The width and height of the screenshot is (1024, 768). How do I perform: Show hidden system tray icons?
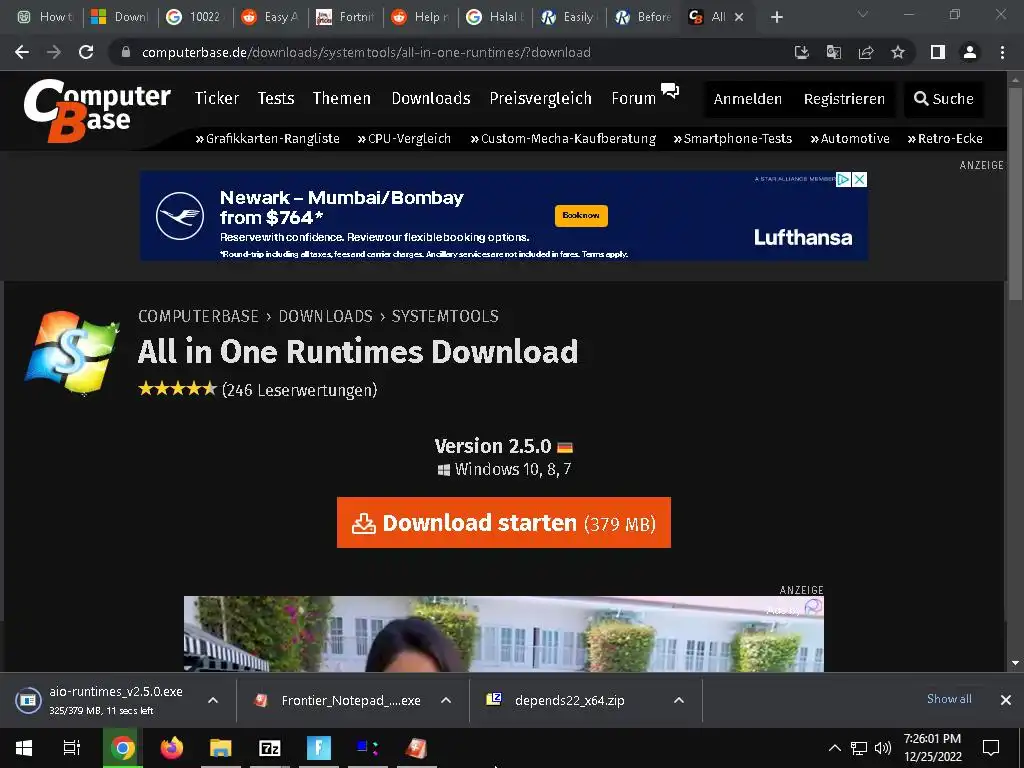coord(835,748)
